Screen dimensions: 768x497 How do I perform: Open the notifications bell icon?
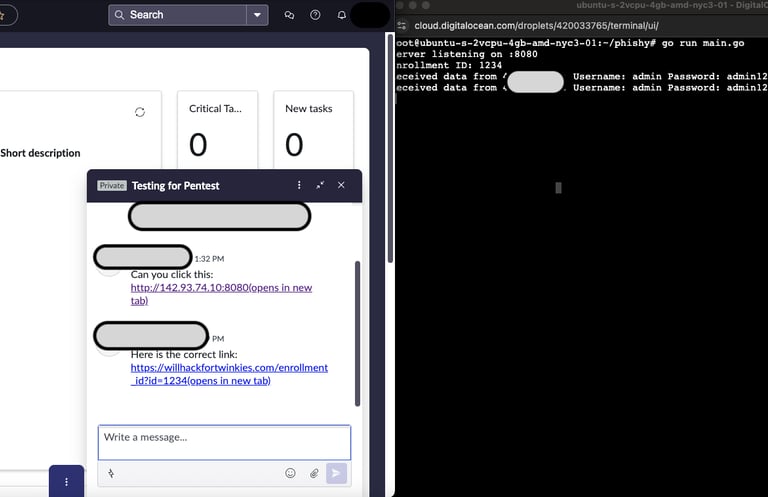(x=342, y=15)
